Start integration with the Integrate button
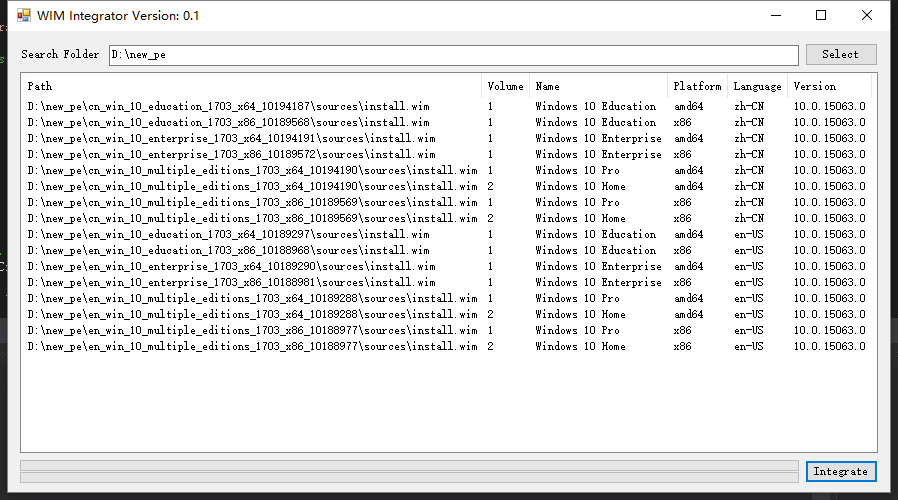Screen dimensions: 898x500 841,471
